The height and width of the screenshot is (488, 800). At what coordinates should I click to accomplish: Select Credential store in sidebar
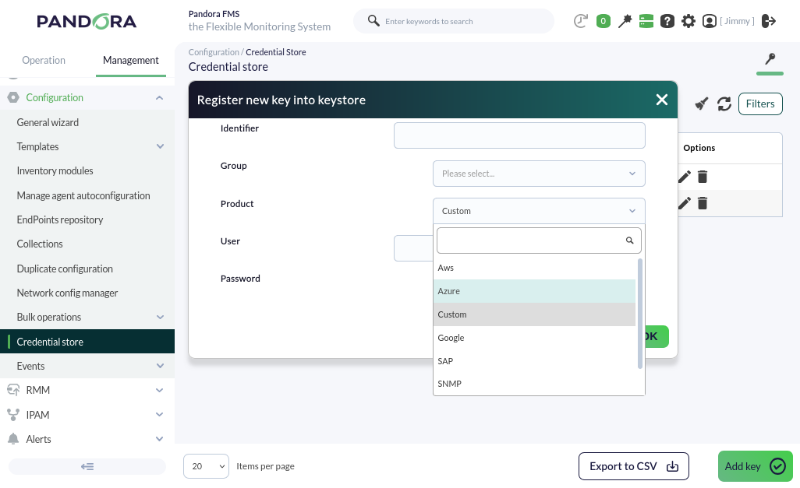[87, 341]
